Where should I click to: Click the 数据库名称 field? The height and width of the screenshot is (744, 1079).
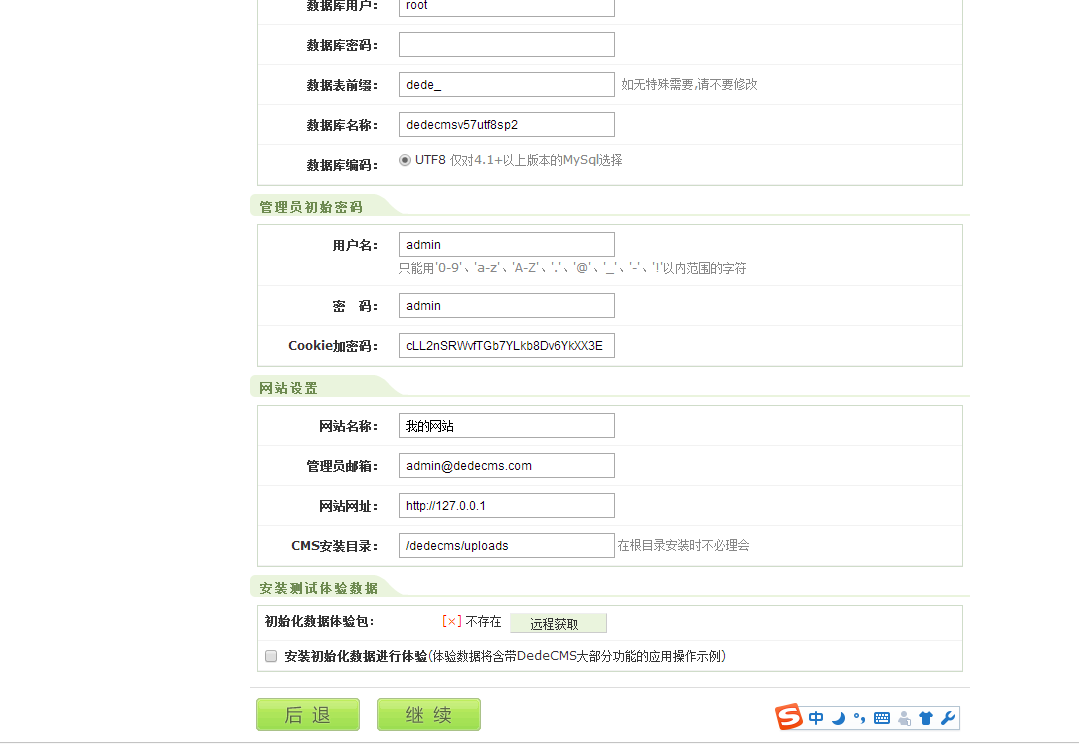(x=506, y=125)
